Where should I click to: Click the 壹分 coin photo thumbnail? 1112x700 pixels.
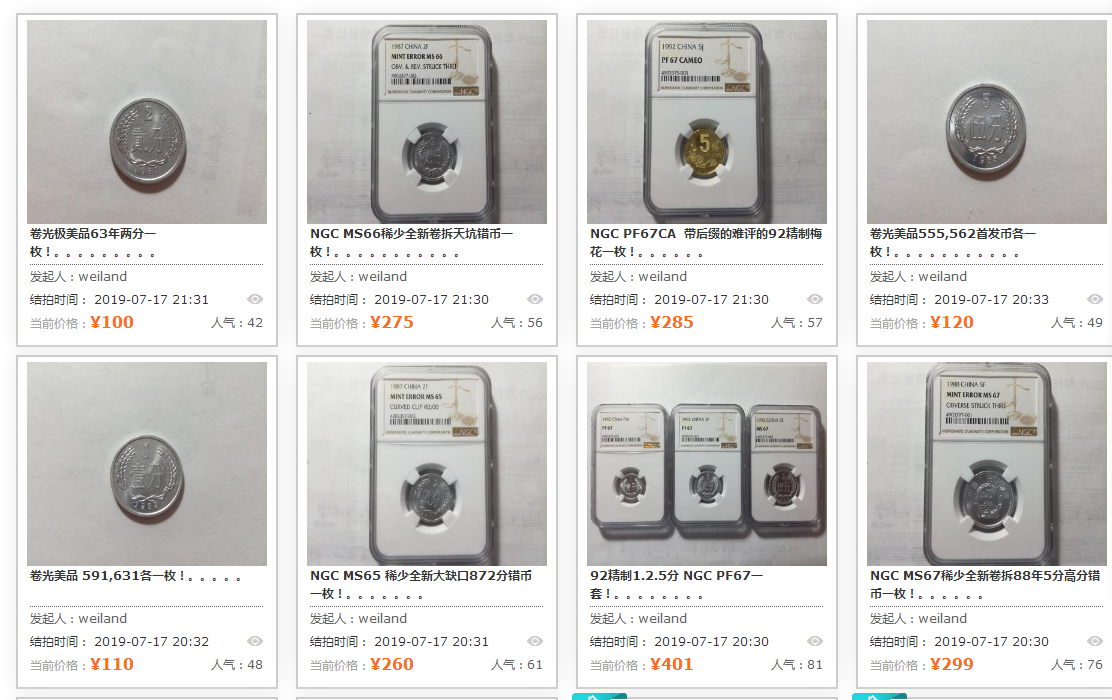pos(147,464)
